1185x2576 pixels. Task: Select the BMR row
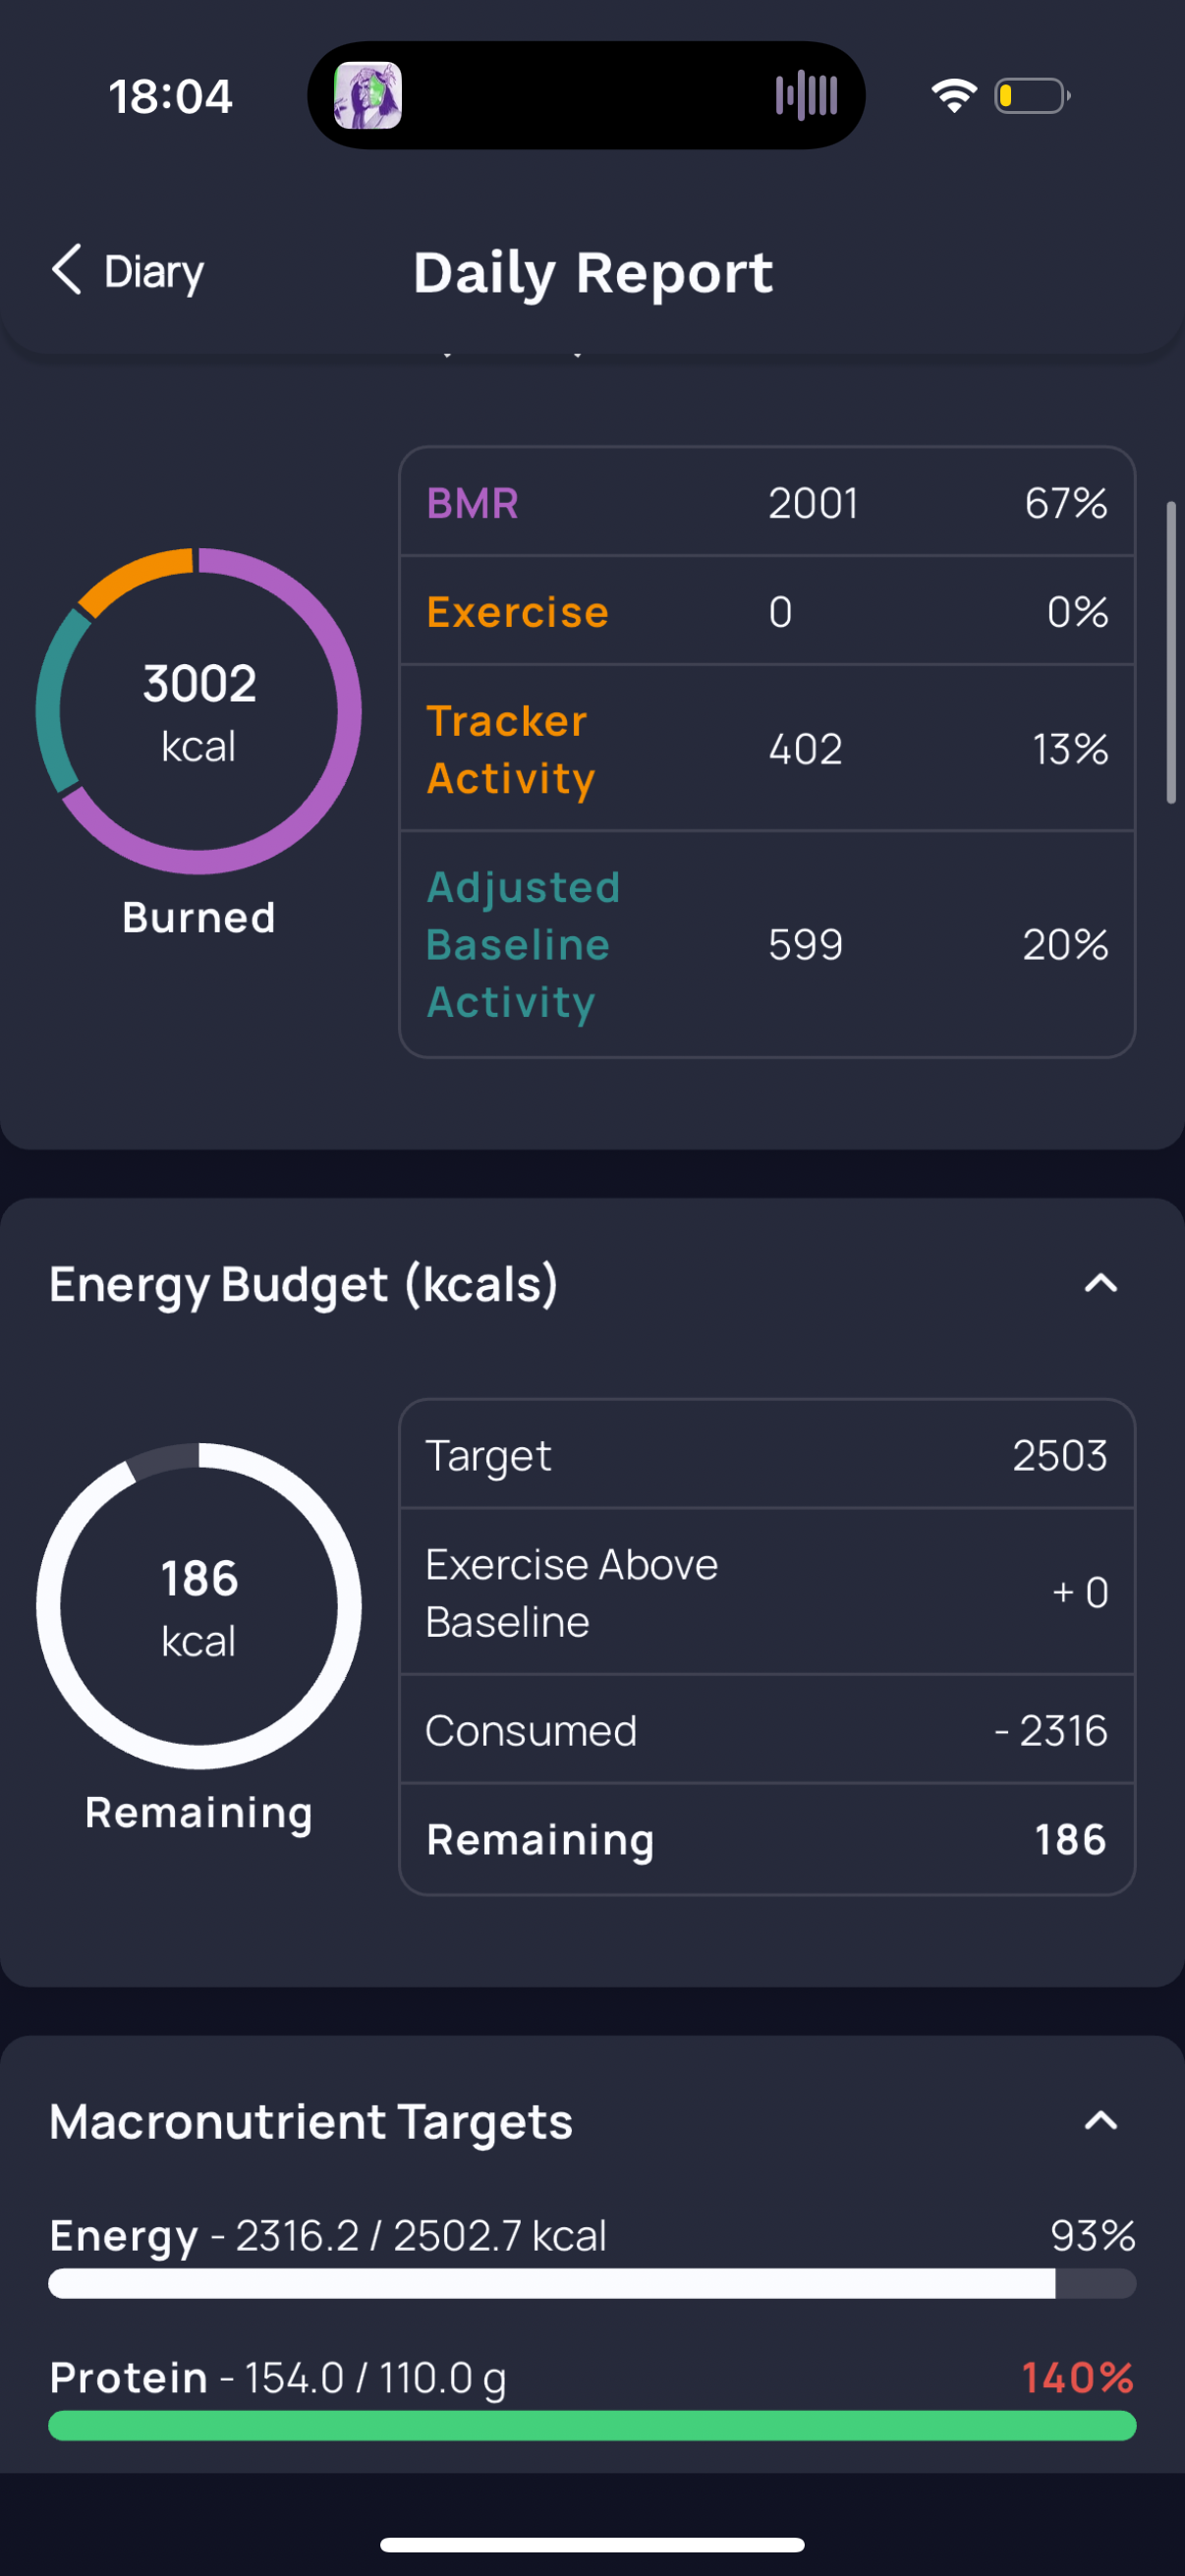click(767, 502)
